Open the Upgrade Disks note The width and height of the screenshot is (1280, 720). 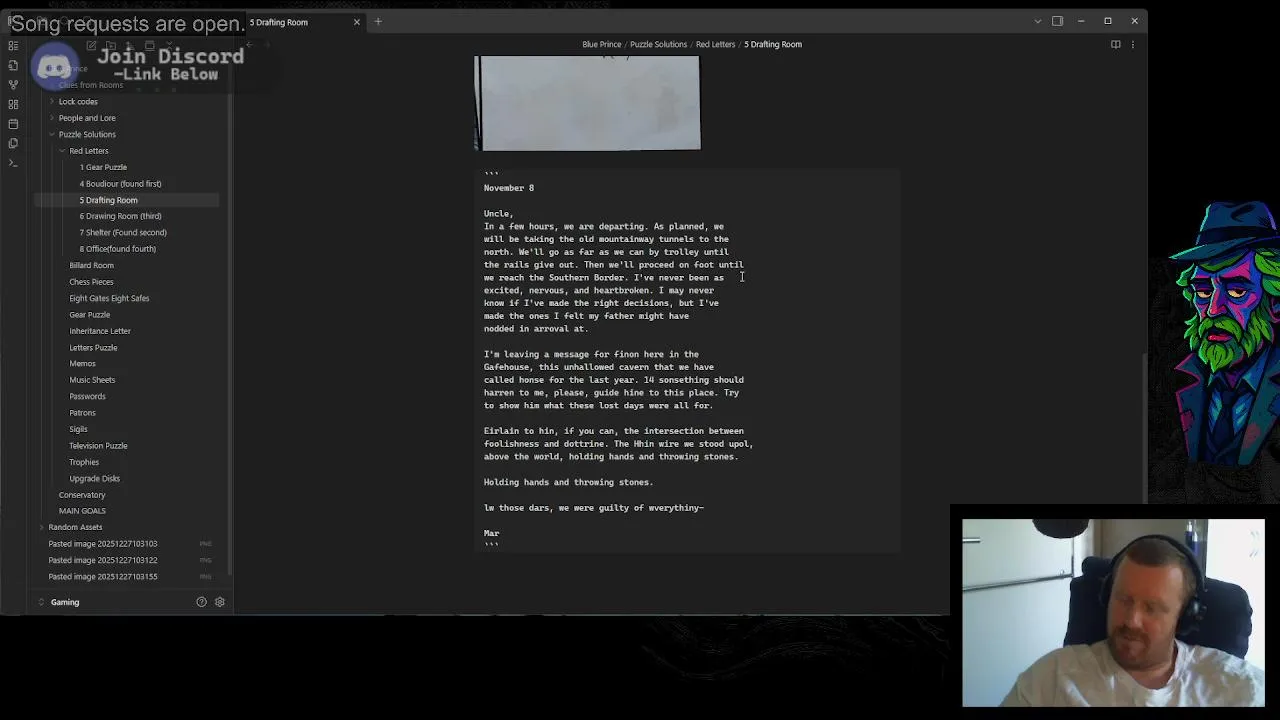pos(94,478)
